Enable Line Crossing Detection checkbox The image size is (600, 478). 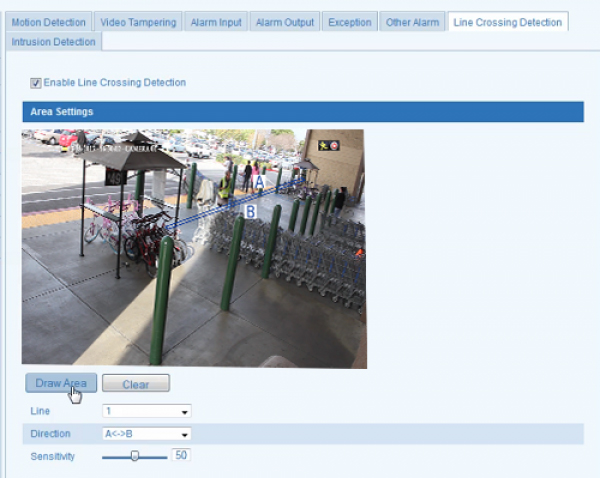click(36, 83)
